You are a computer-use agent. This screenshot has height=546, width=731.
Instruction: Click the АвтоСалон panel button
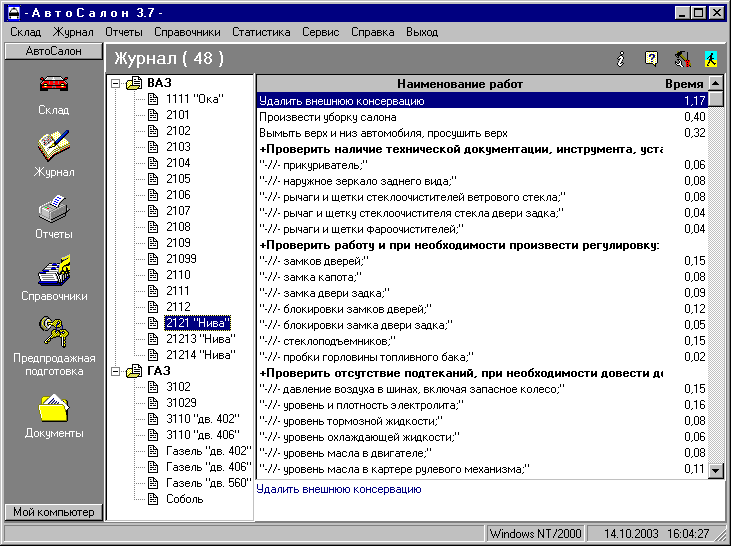53,50
